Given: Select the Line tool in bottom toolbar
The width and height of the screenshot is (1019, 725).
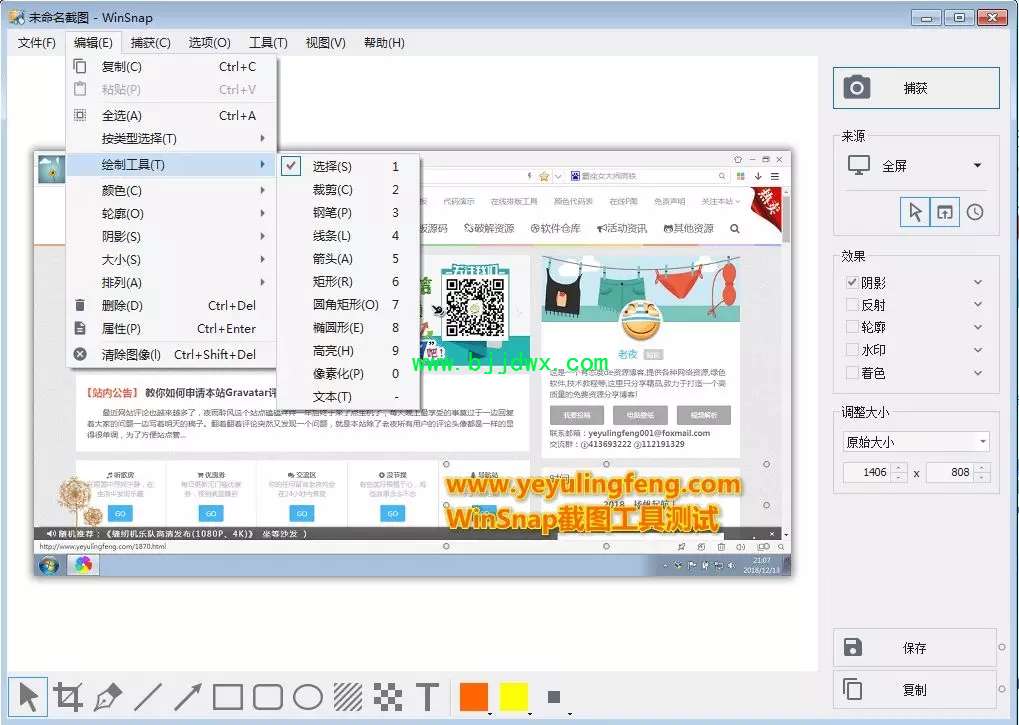Looking at the screenshot, I should point(148,697).
